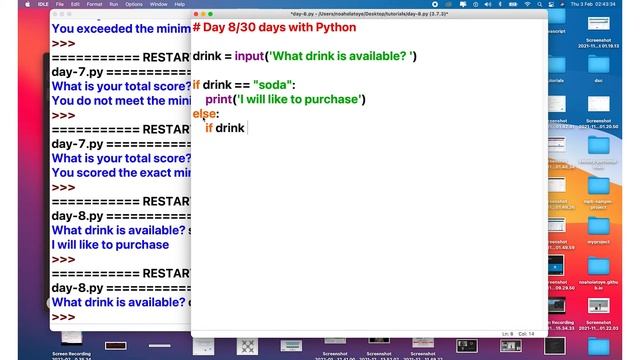The height and width of the screenshot is (360, 640).
Task: Click the date and time in menu bar
Action: 593,4
